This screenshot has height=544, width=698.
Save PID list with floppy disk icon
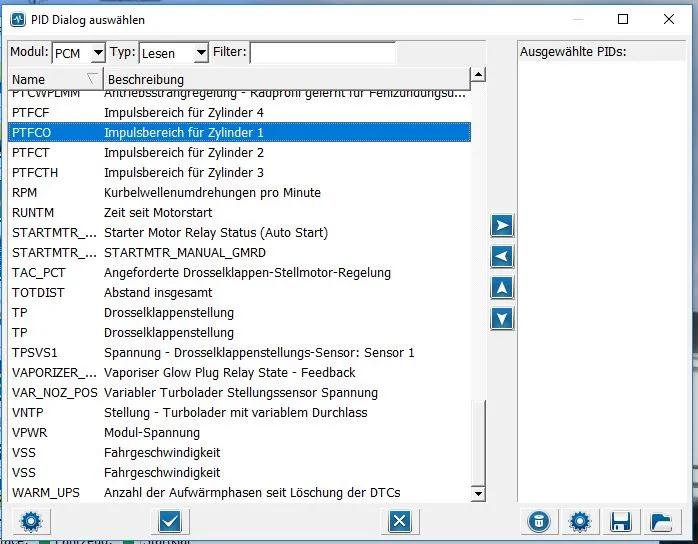click(619, 520)
